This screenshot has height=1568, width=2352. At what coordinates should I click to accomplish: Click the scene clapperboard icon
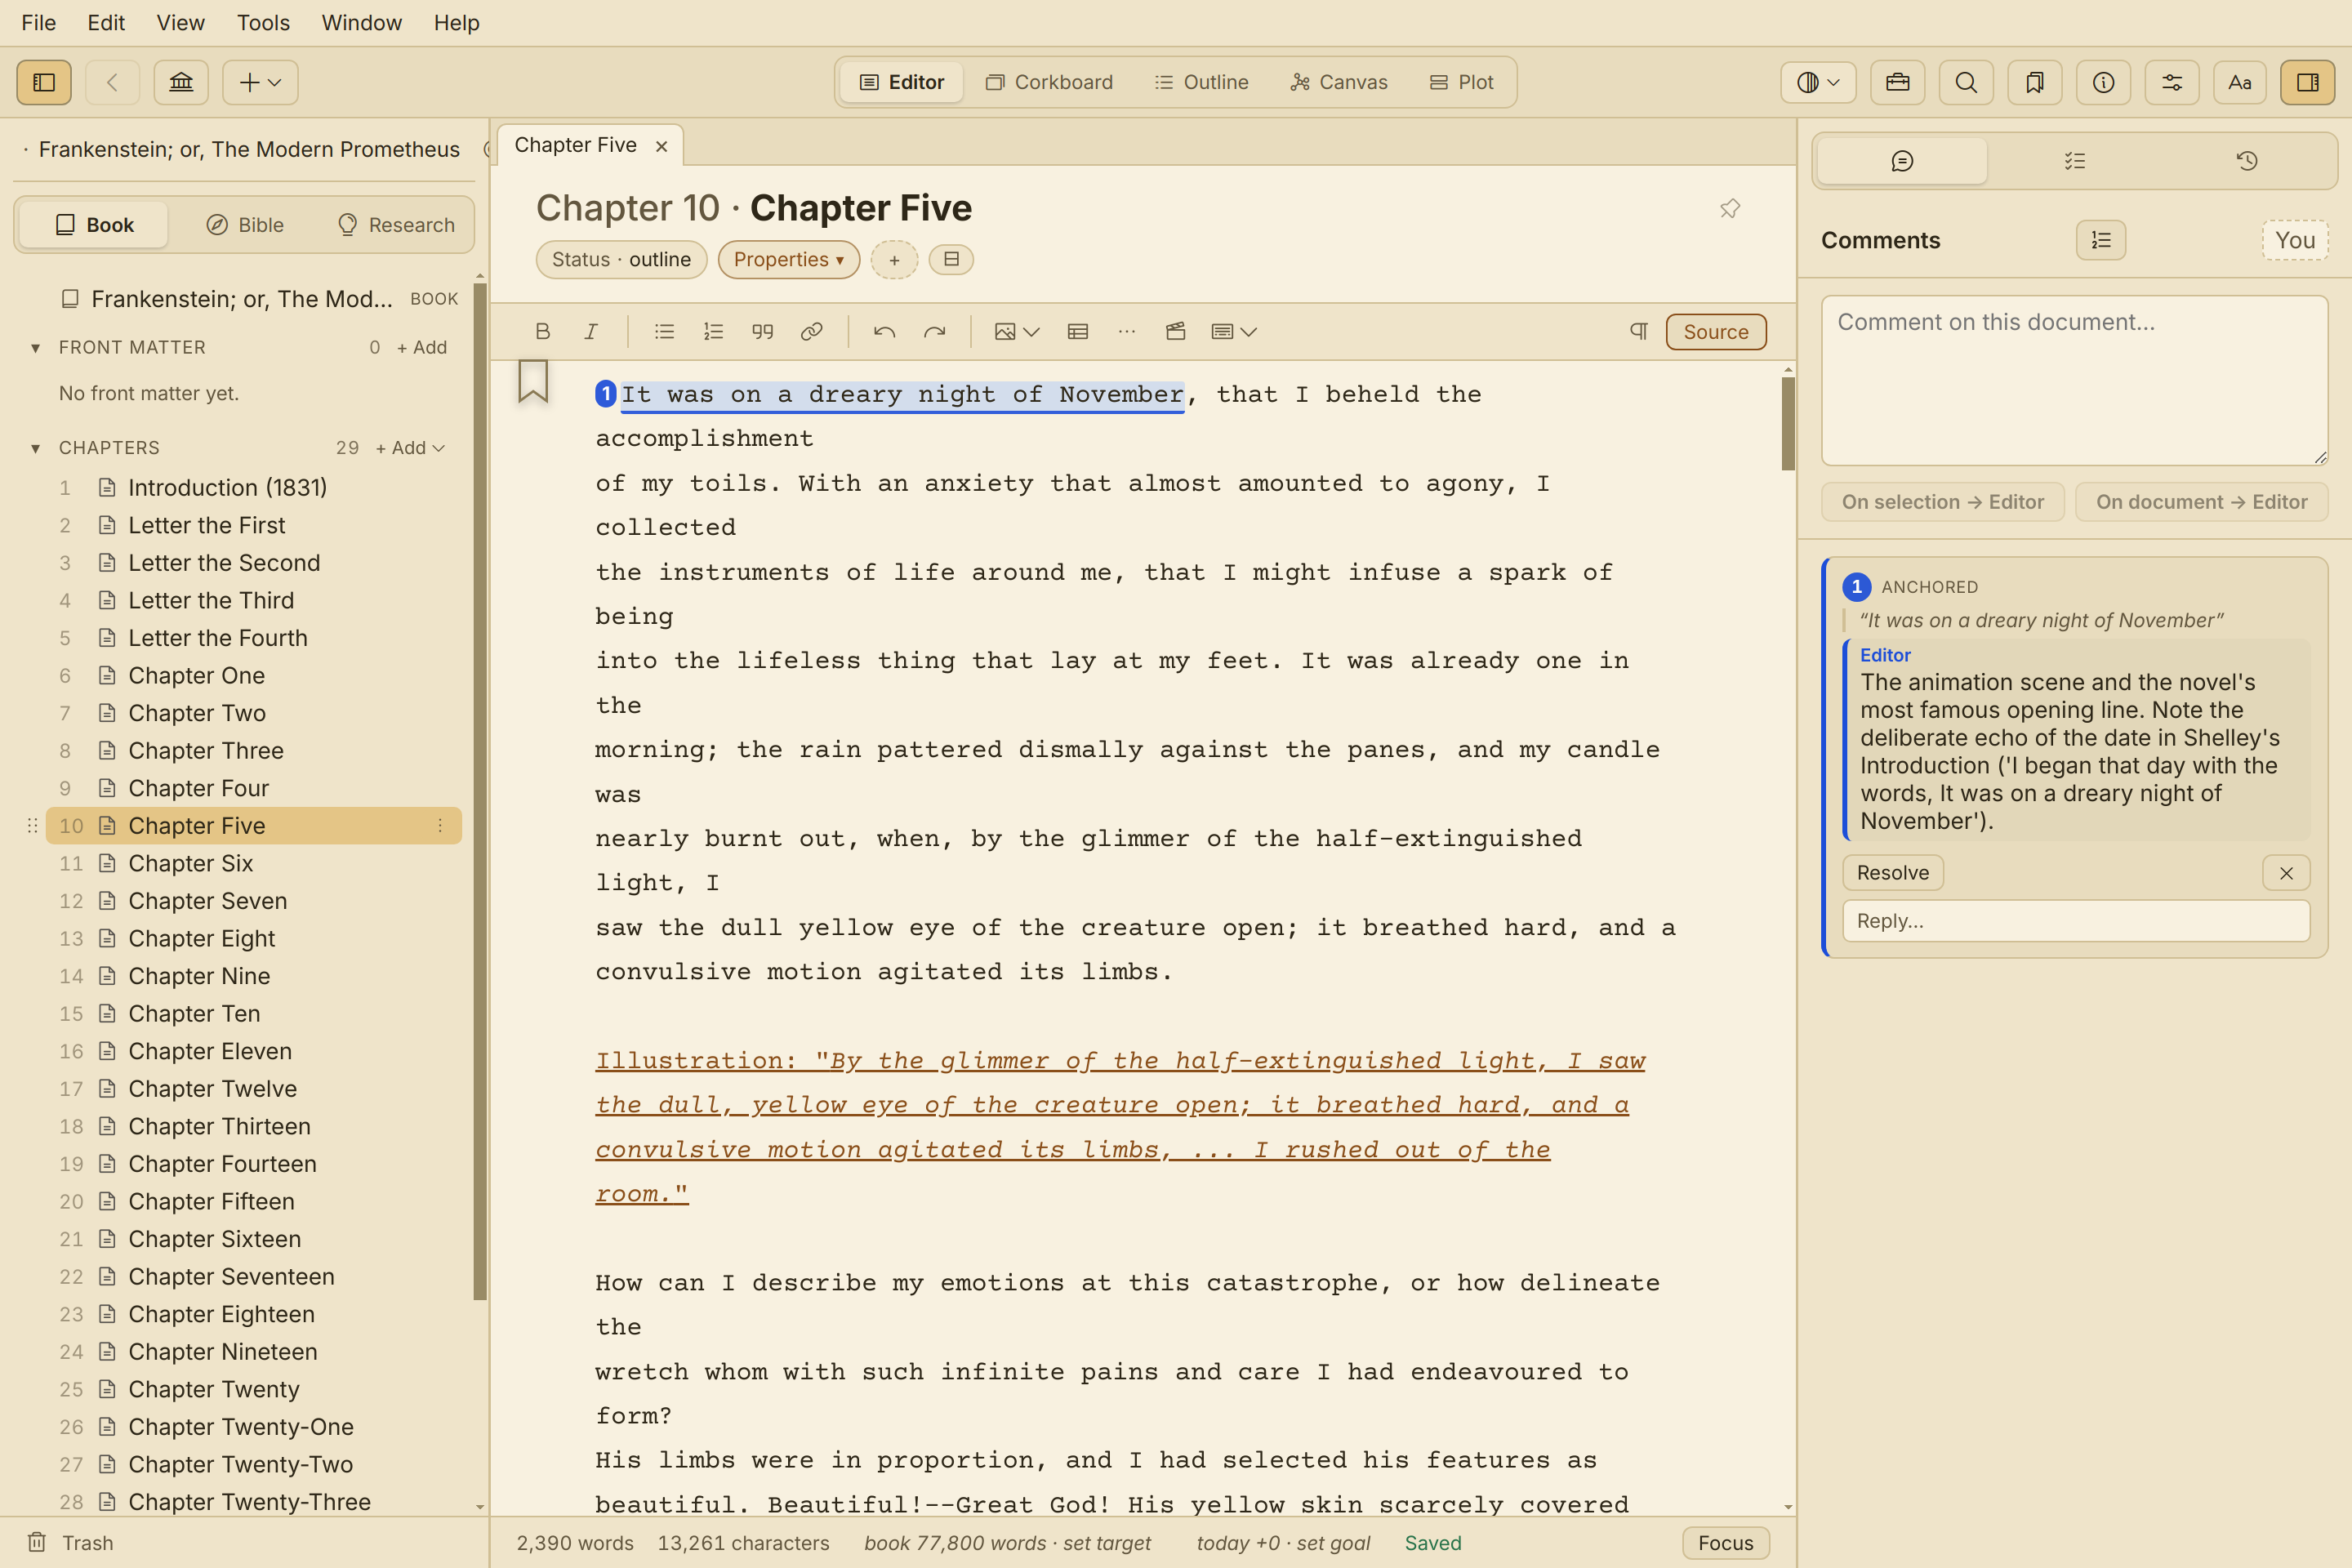tap(1176, 332)
